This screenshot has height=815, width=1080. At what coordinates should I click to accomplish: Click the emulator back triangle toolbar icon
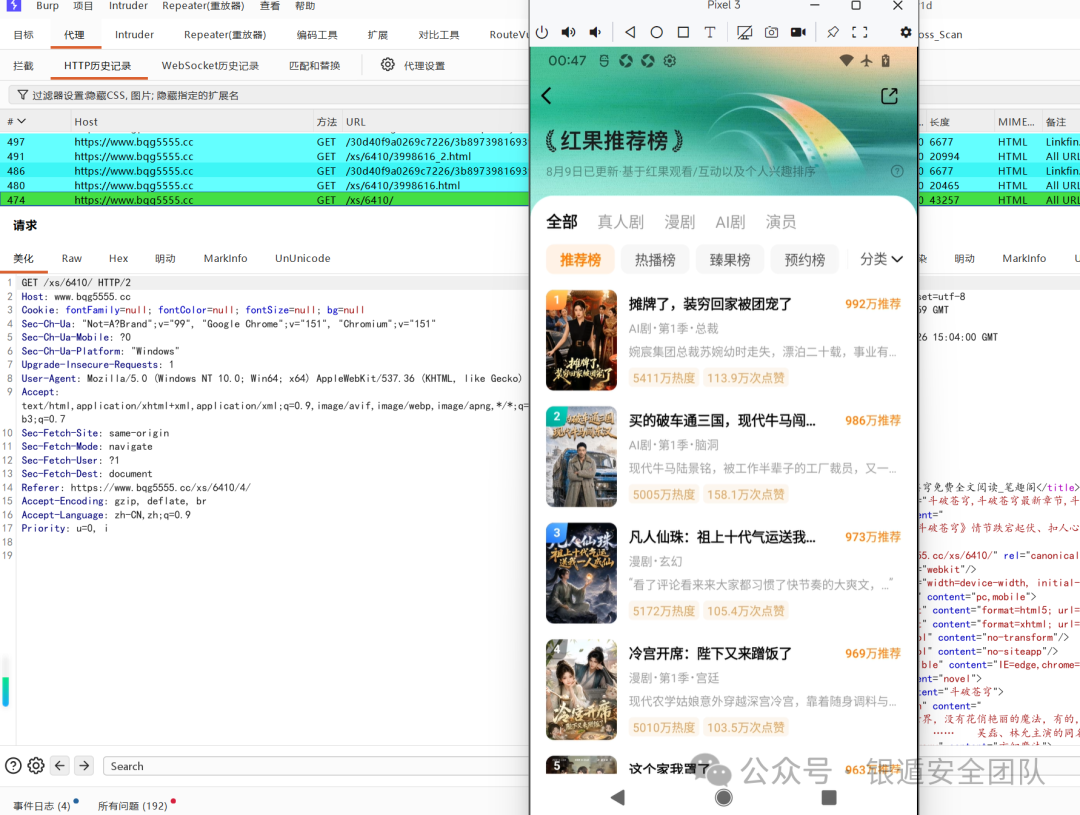[630, 32]
